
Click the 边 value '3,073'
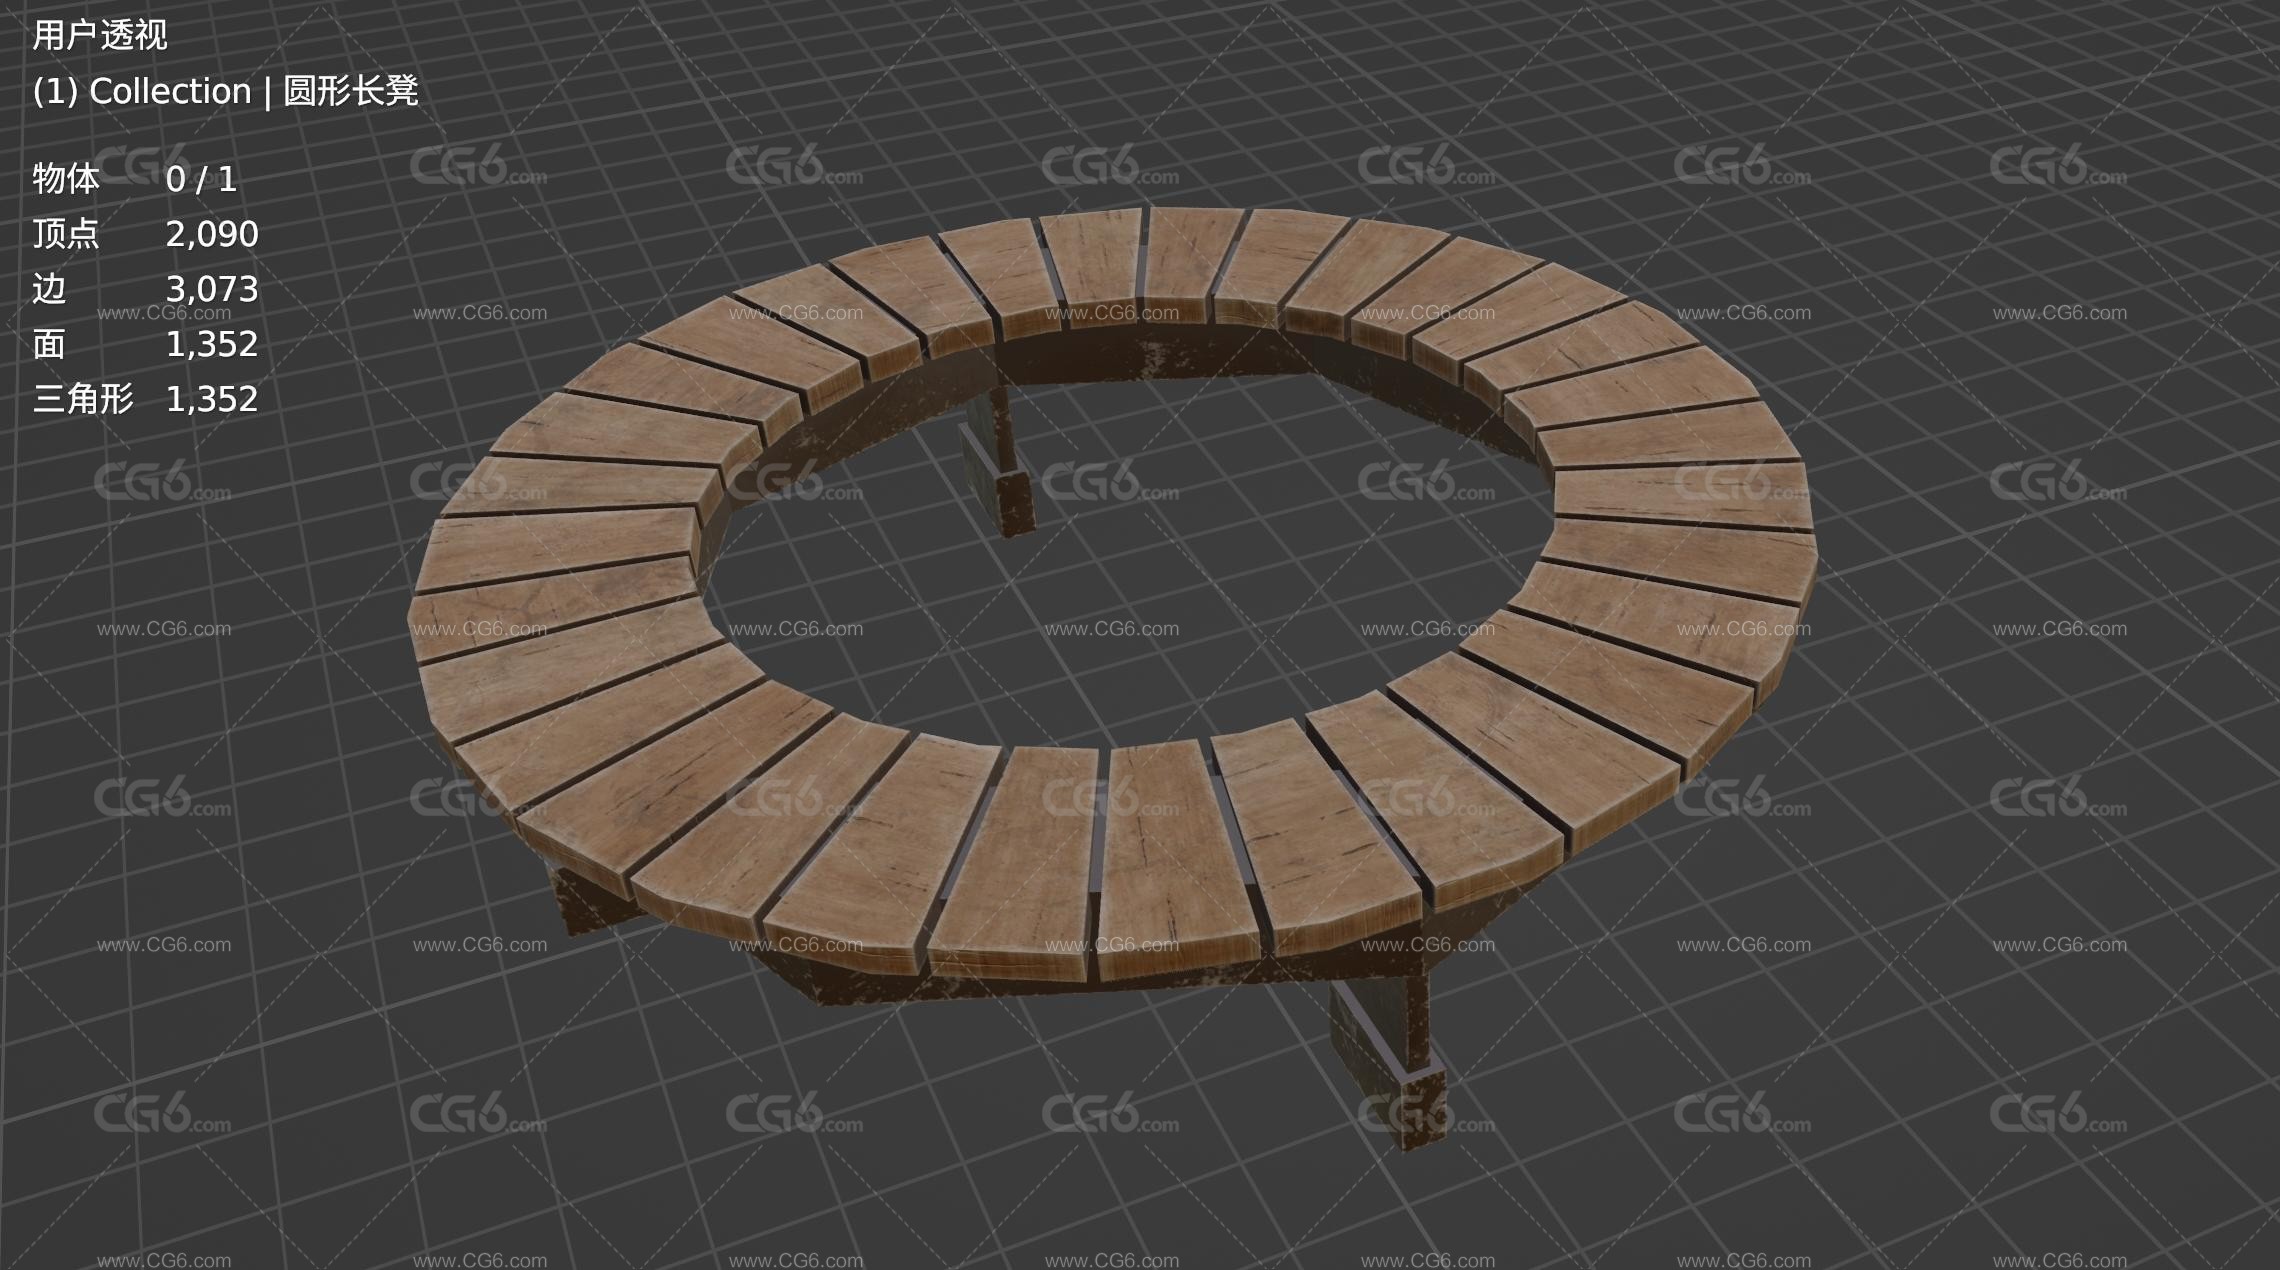212,289
